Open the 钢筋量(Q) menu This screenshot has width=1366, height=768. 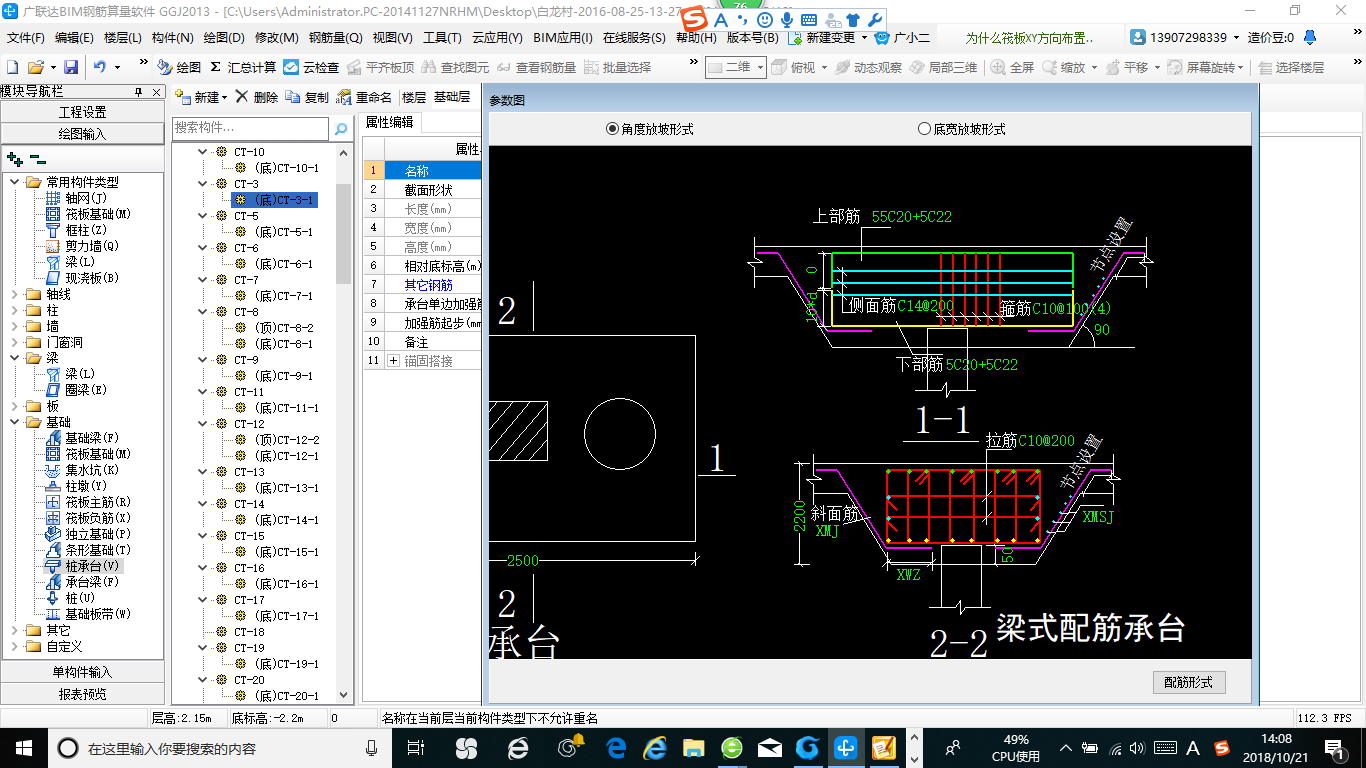click(335, 37)
